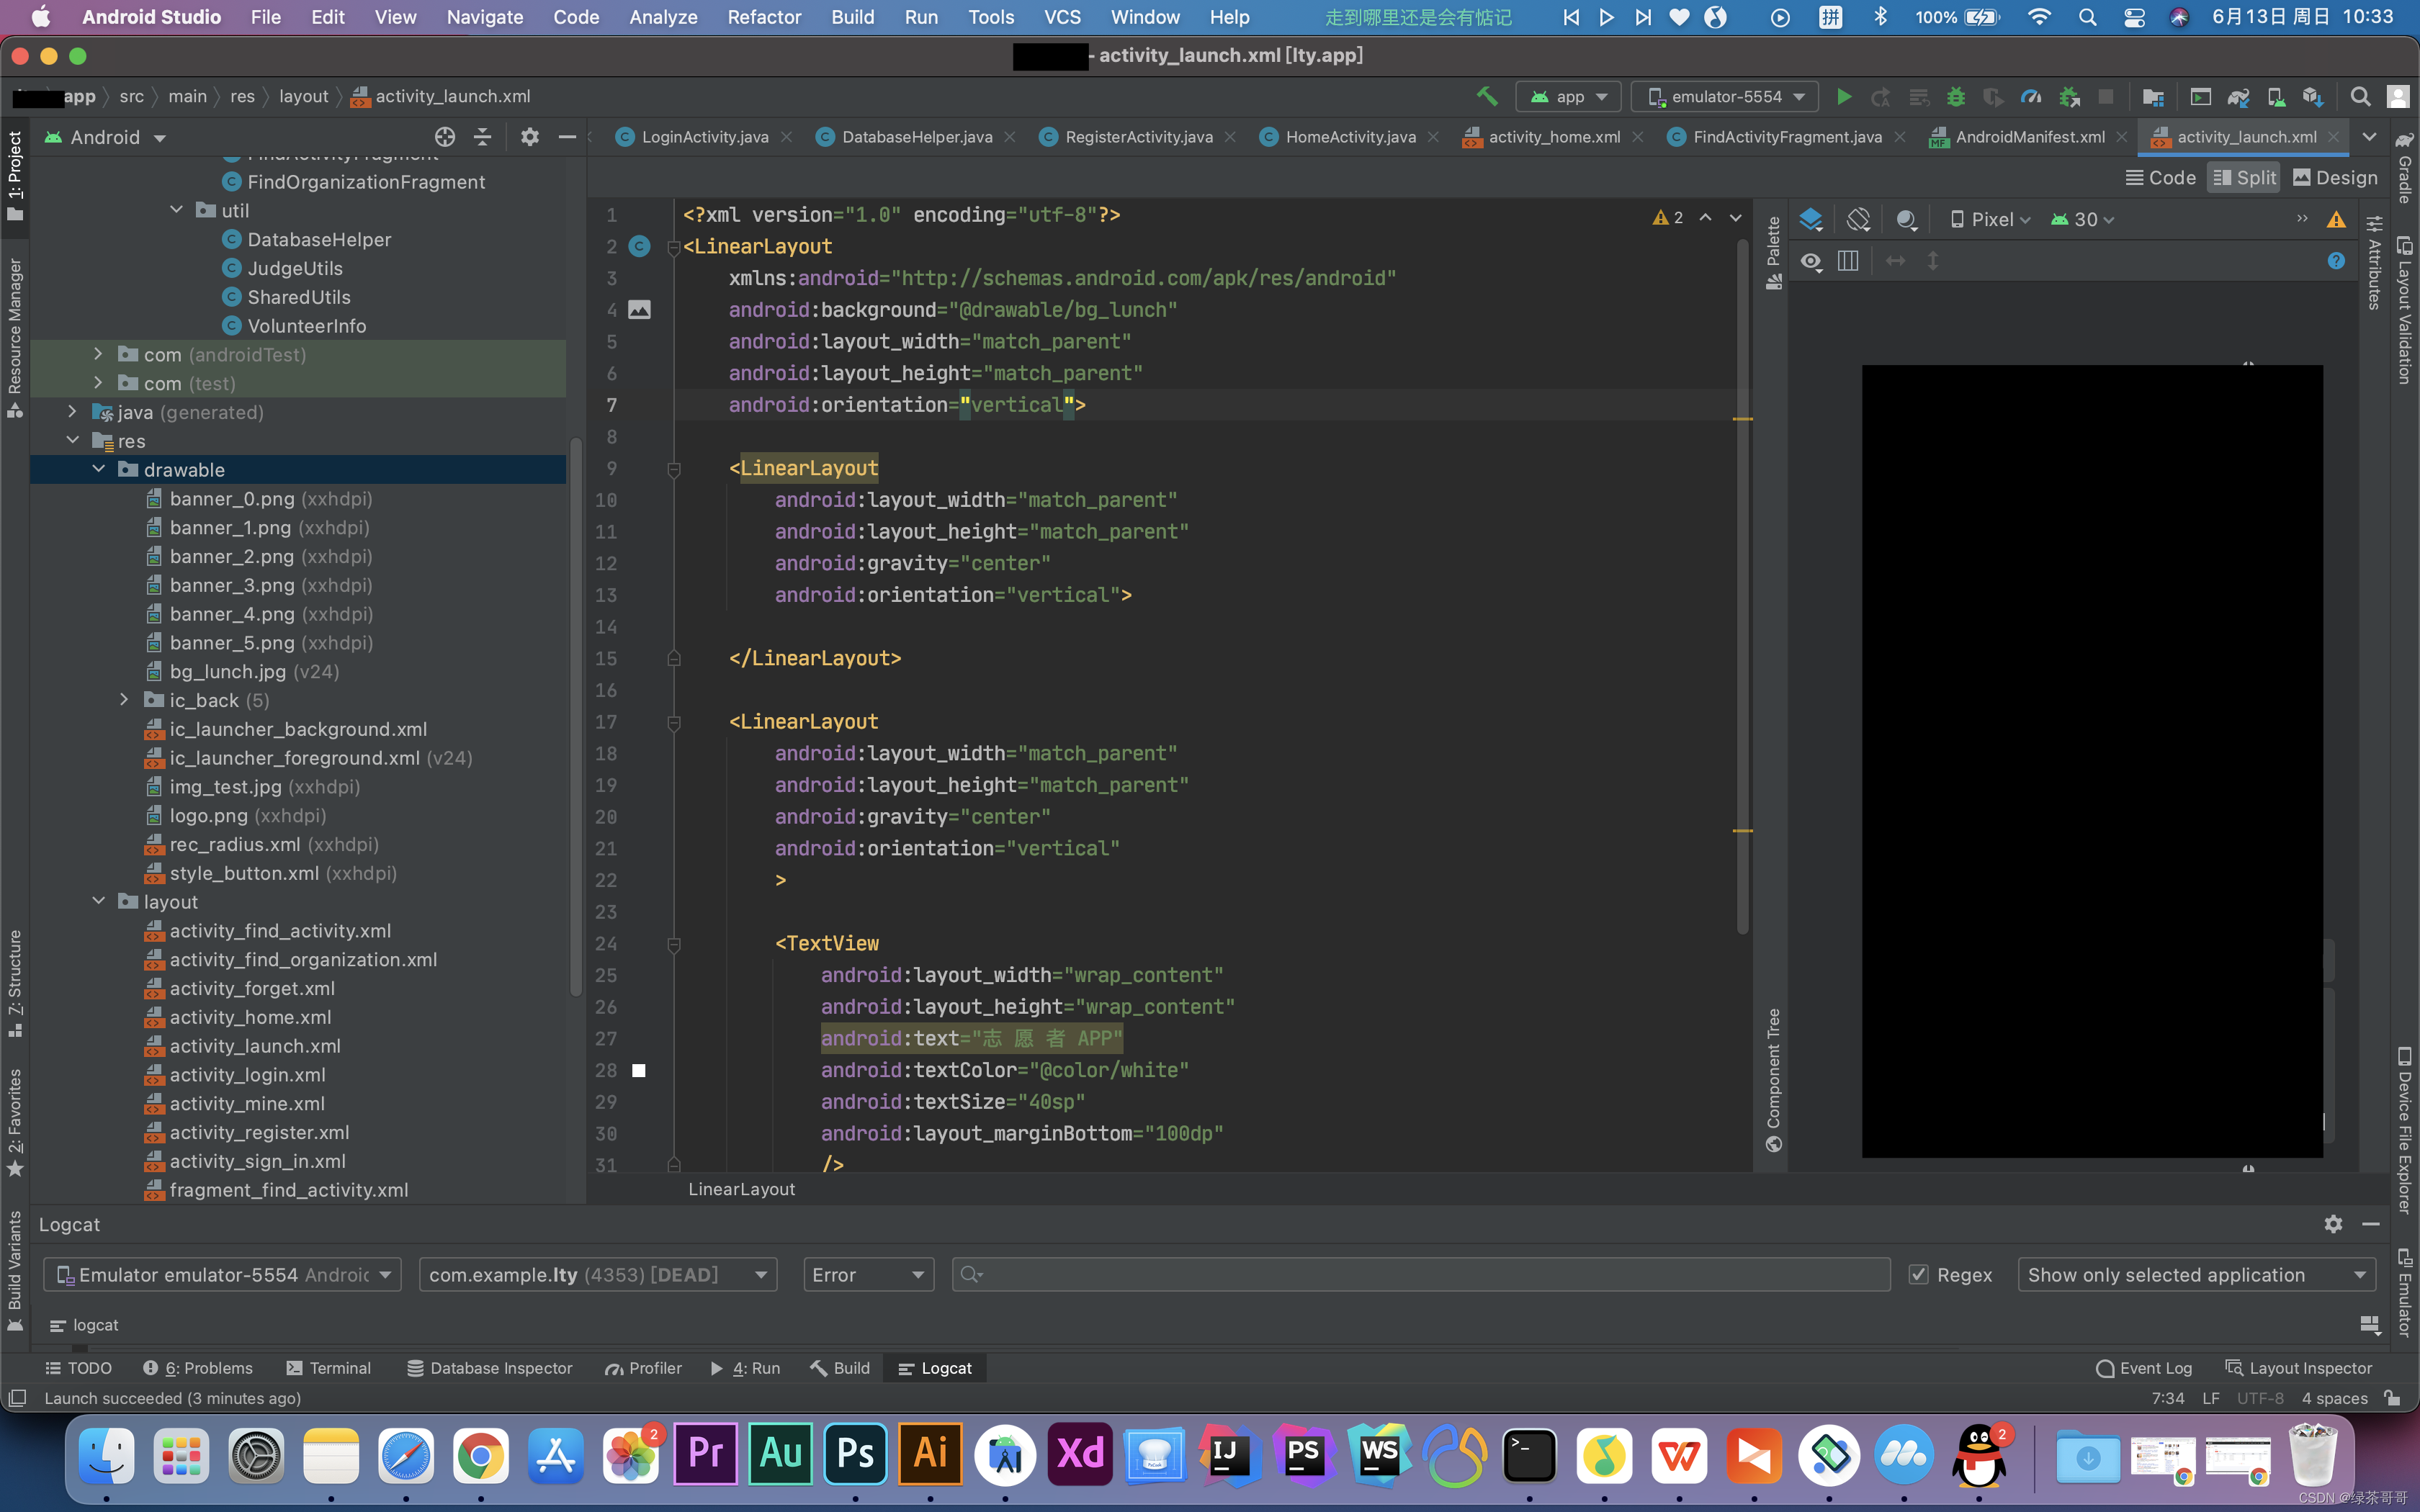Open Project panel settings gear
This screenshot has width=2420, height=1512.
pyautogui.click(x=530, y=137)
